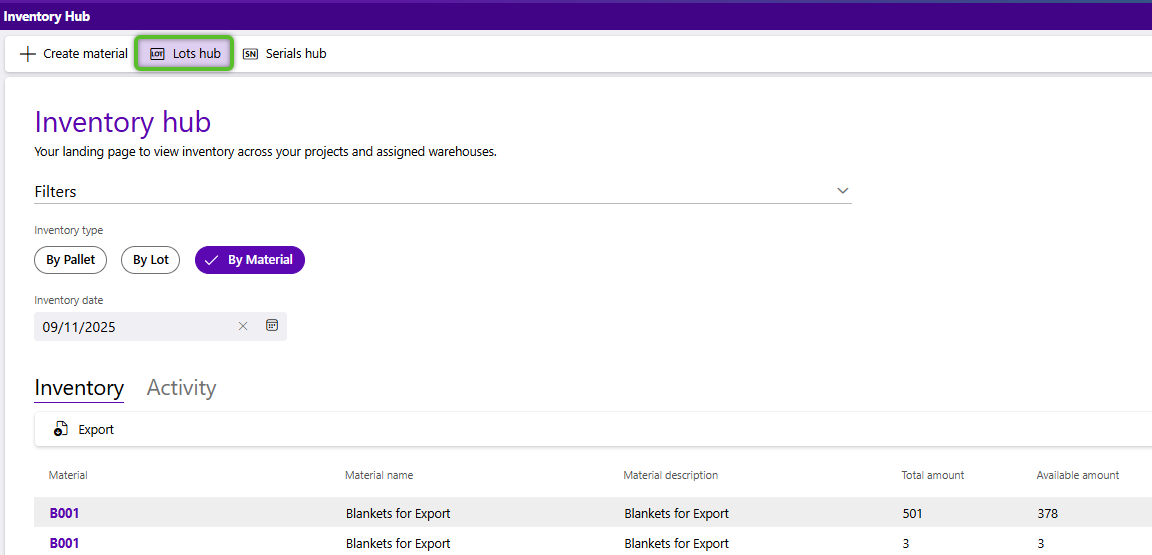This screenshot has height=555, width=1152.
Task: Sort by the Material name column header
Action: coord(379,475)
